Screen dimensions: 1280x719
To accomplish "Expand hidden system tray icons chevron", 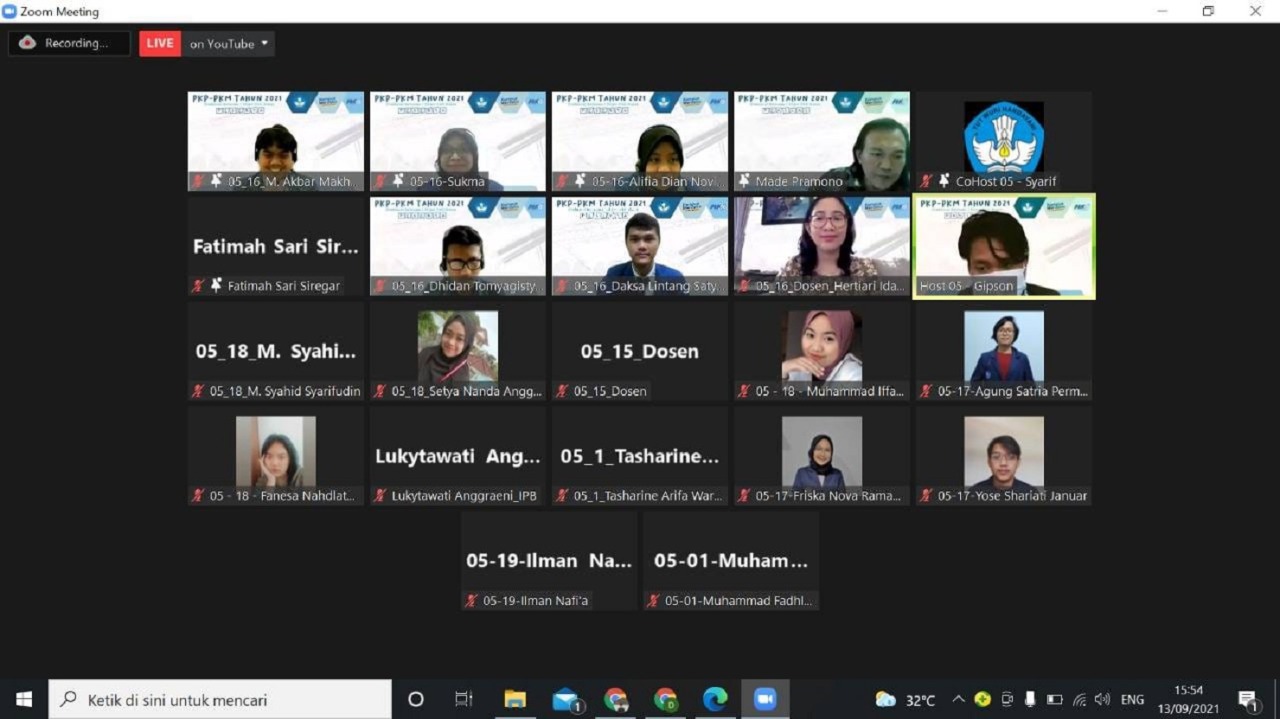I will pyautogui.click(x=958, y=699).
